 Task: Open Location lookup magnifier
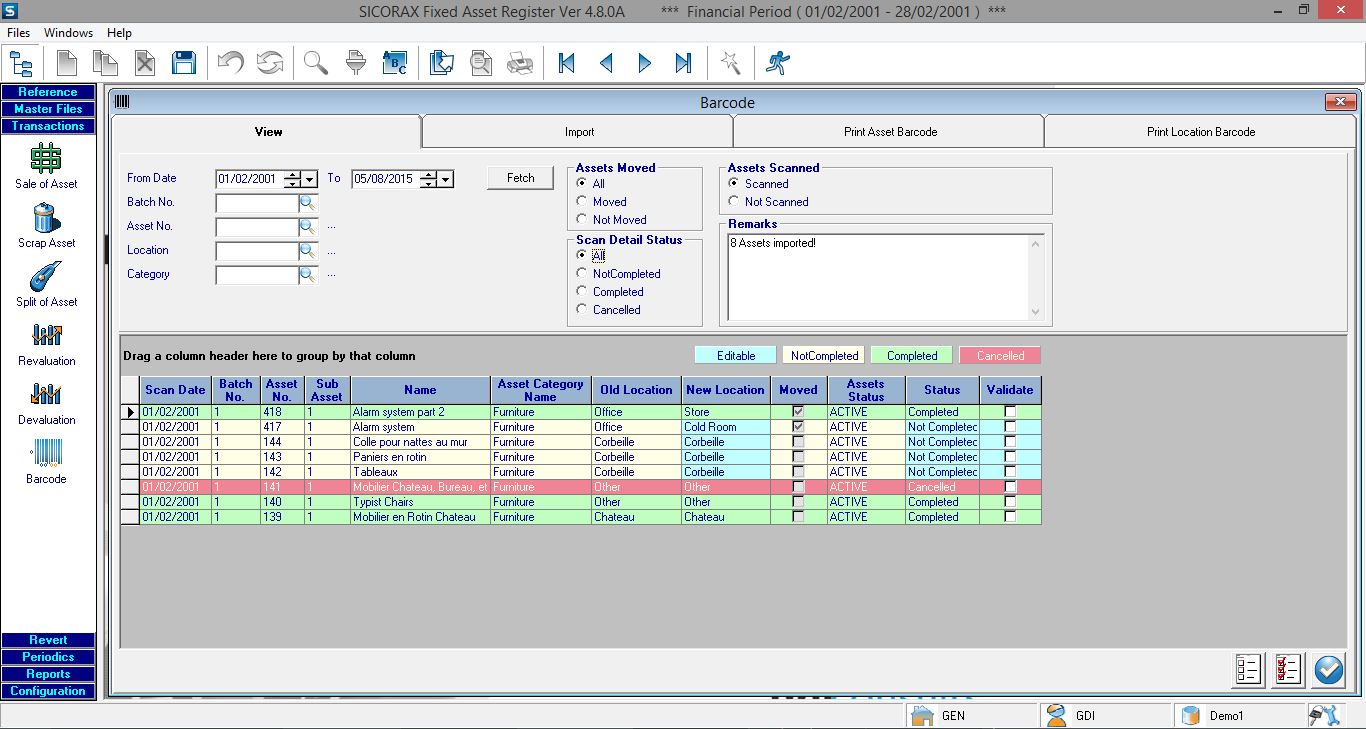(308, 251)
